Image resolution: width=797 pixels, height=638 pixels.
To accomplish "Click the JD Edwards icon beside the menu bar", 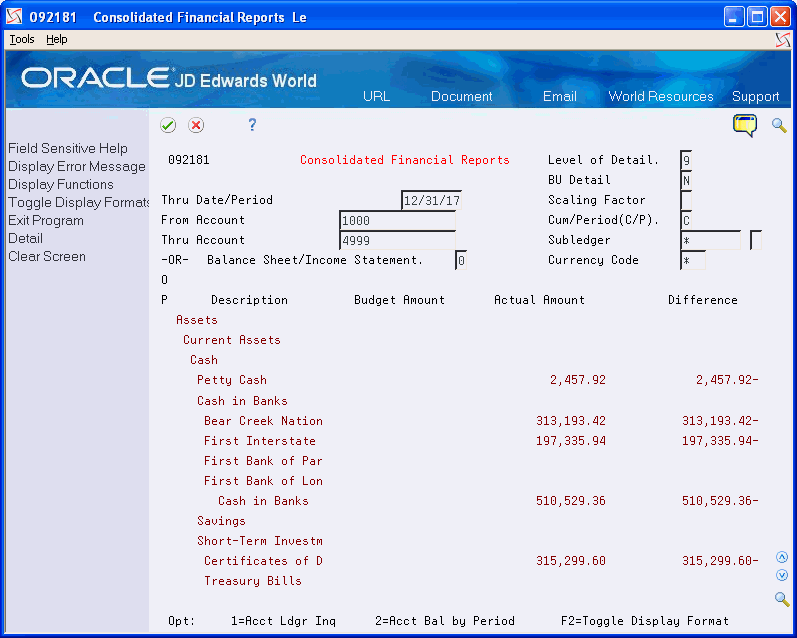I will pos(783,40).
